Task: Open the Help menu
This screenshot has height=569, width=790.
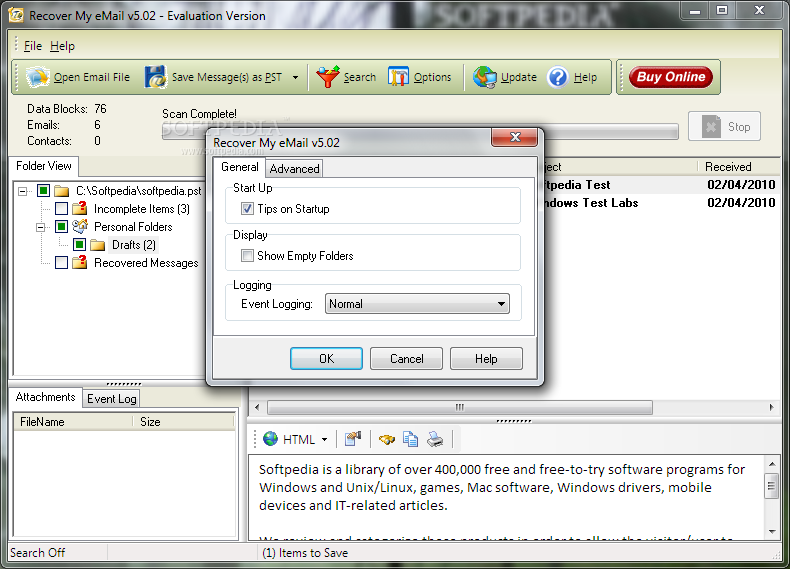Action: click(62, 46)
